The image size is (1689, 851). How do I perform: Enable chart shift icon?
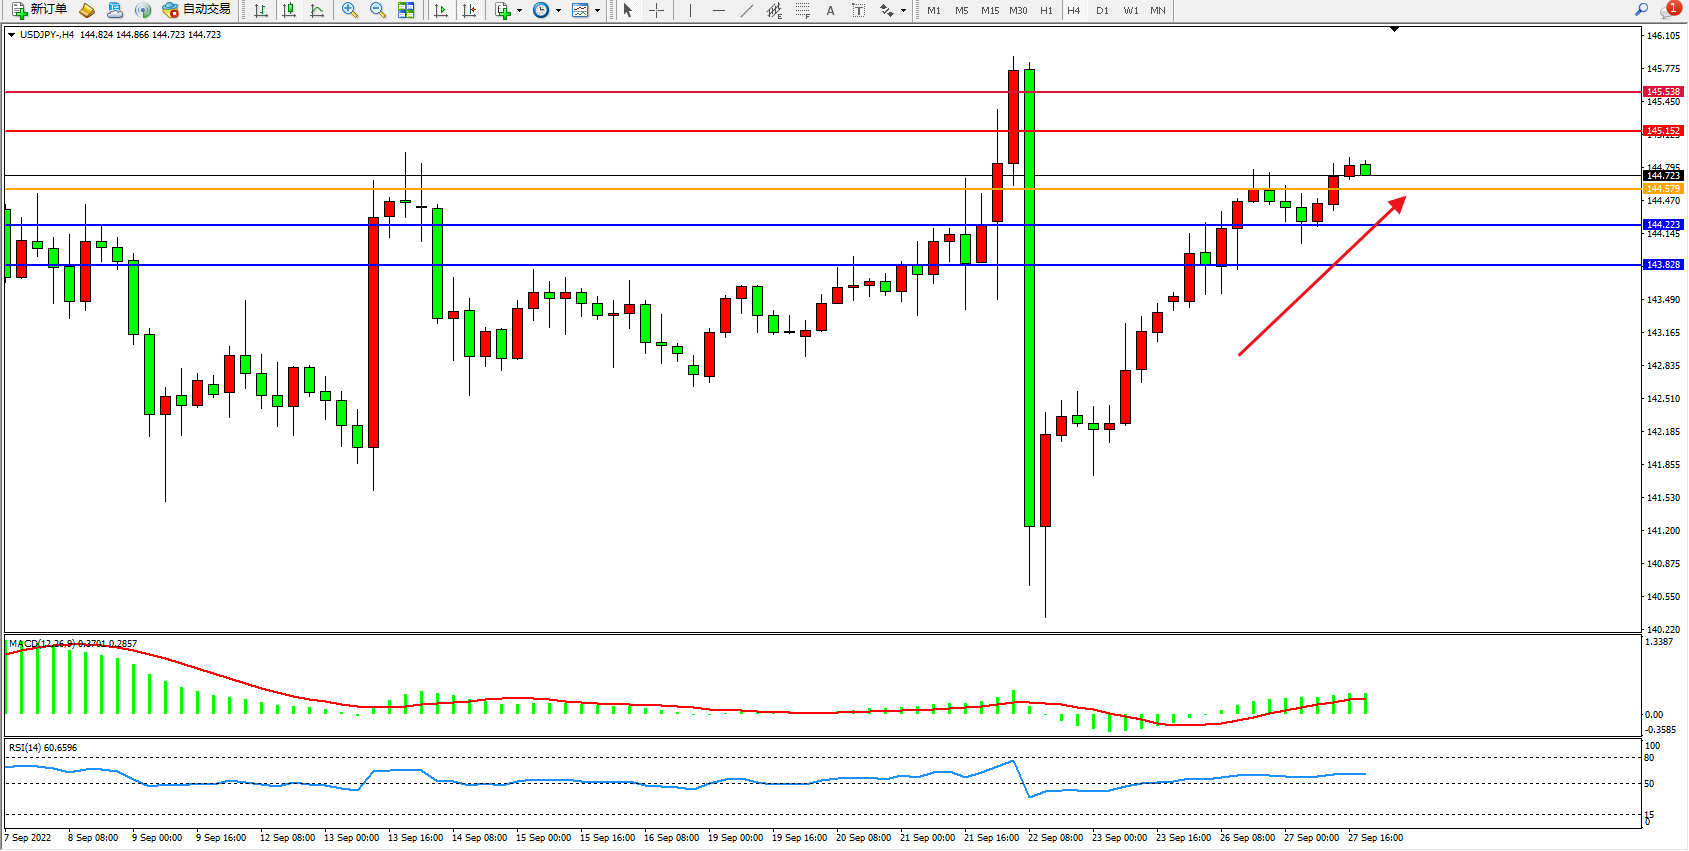click(469, 10)
